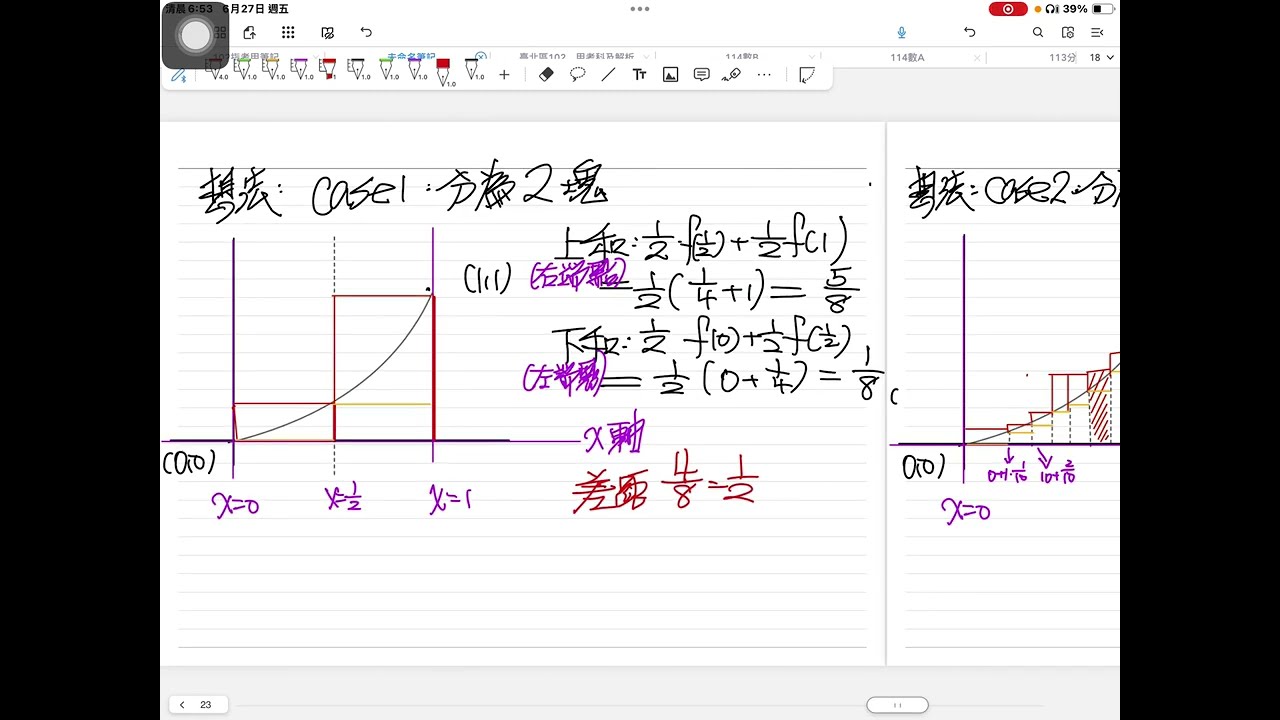Pick the red 1.0 marker pen

pyautogui.click(x=444, y=72)
